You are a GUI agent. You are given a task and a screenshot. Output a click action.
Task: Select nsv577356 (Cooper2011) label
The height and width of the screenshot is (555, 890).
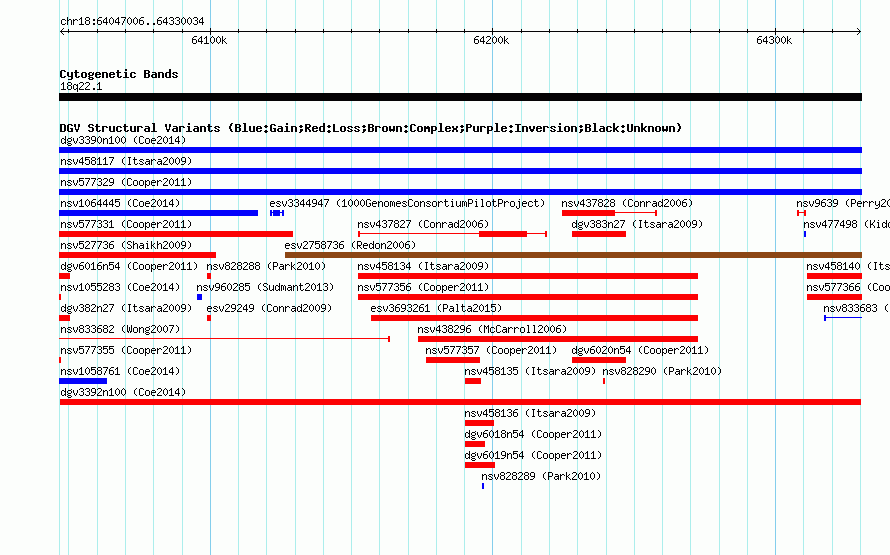pyautogui.click(x=423, y=287)
